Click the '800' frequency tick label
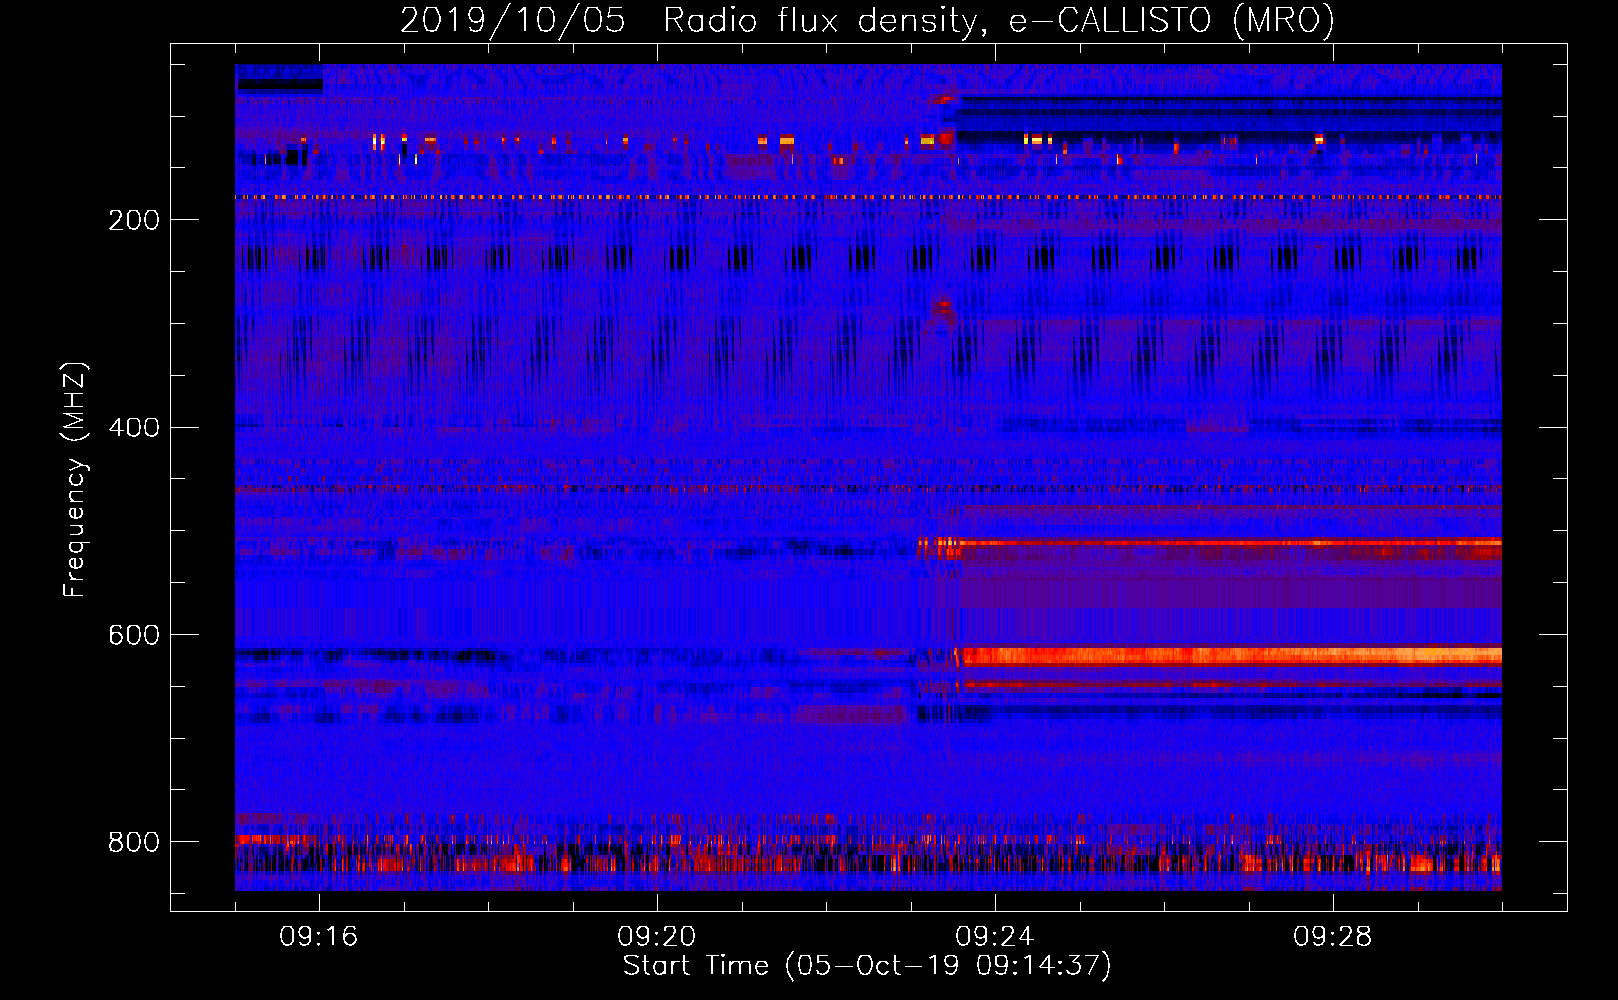 coord(134,842)
